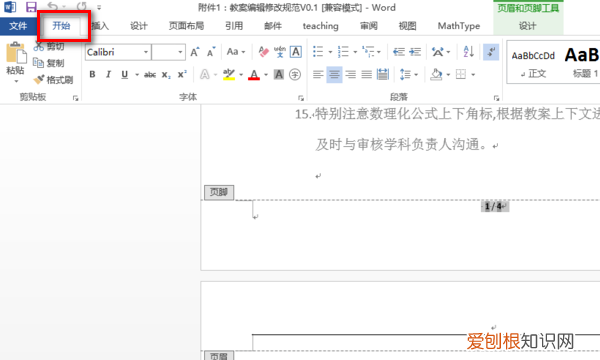Toggle superscript x² formatting
Viewport: 600px width, 360px height.
(182, 74)
